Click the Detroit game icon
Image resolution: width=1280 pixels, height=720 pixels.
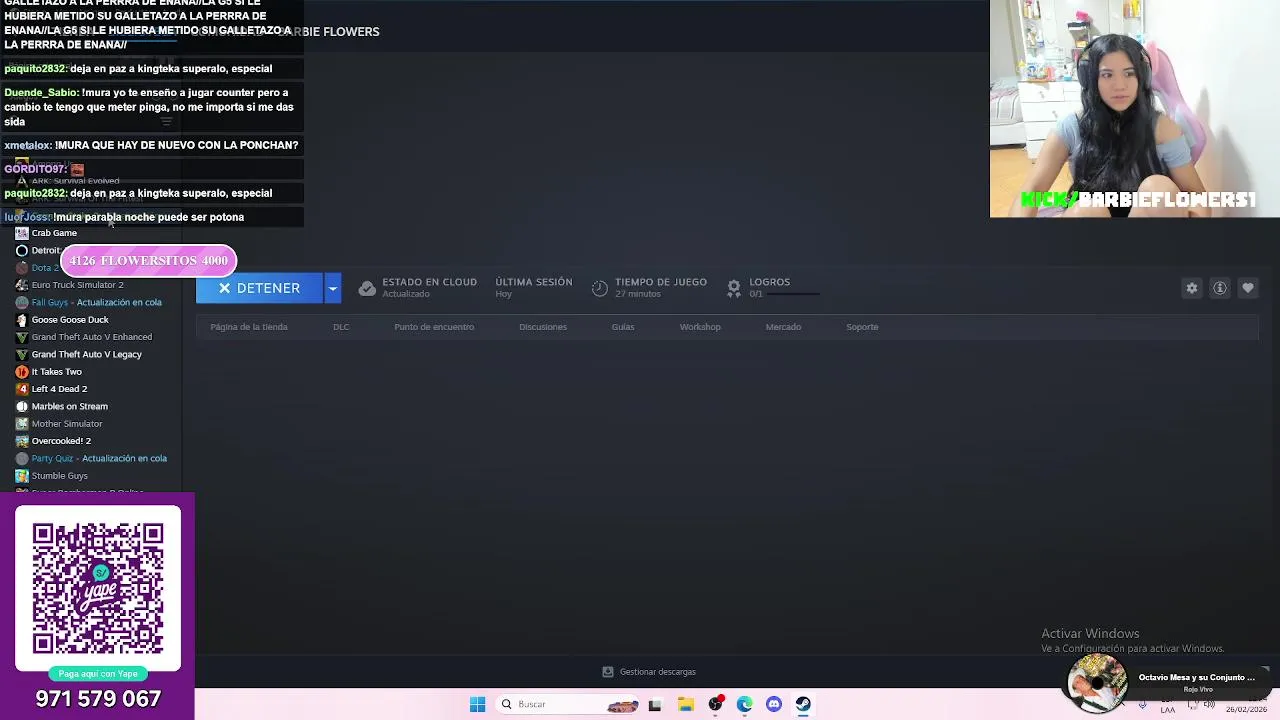point(22,250)
